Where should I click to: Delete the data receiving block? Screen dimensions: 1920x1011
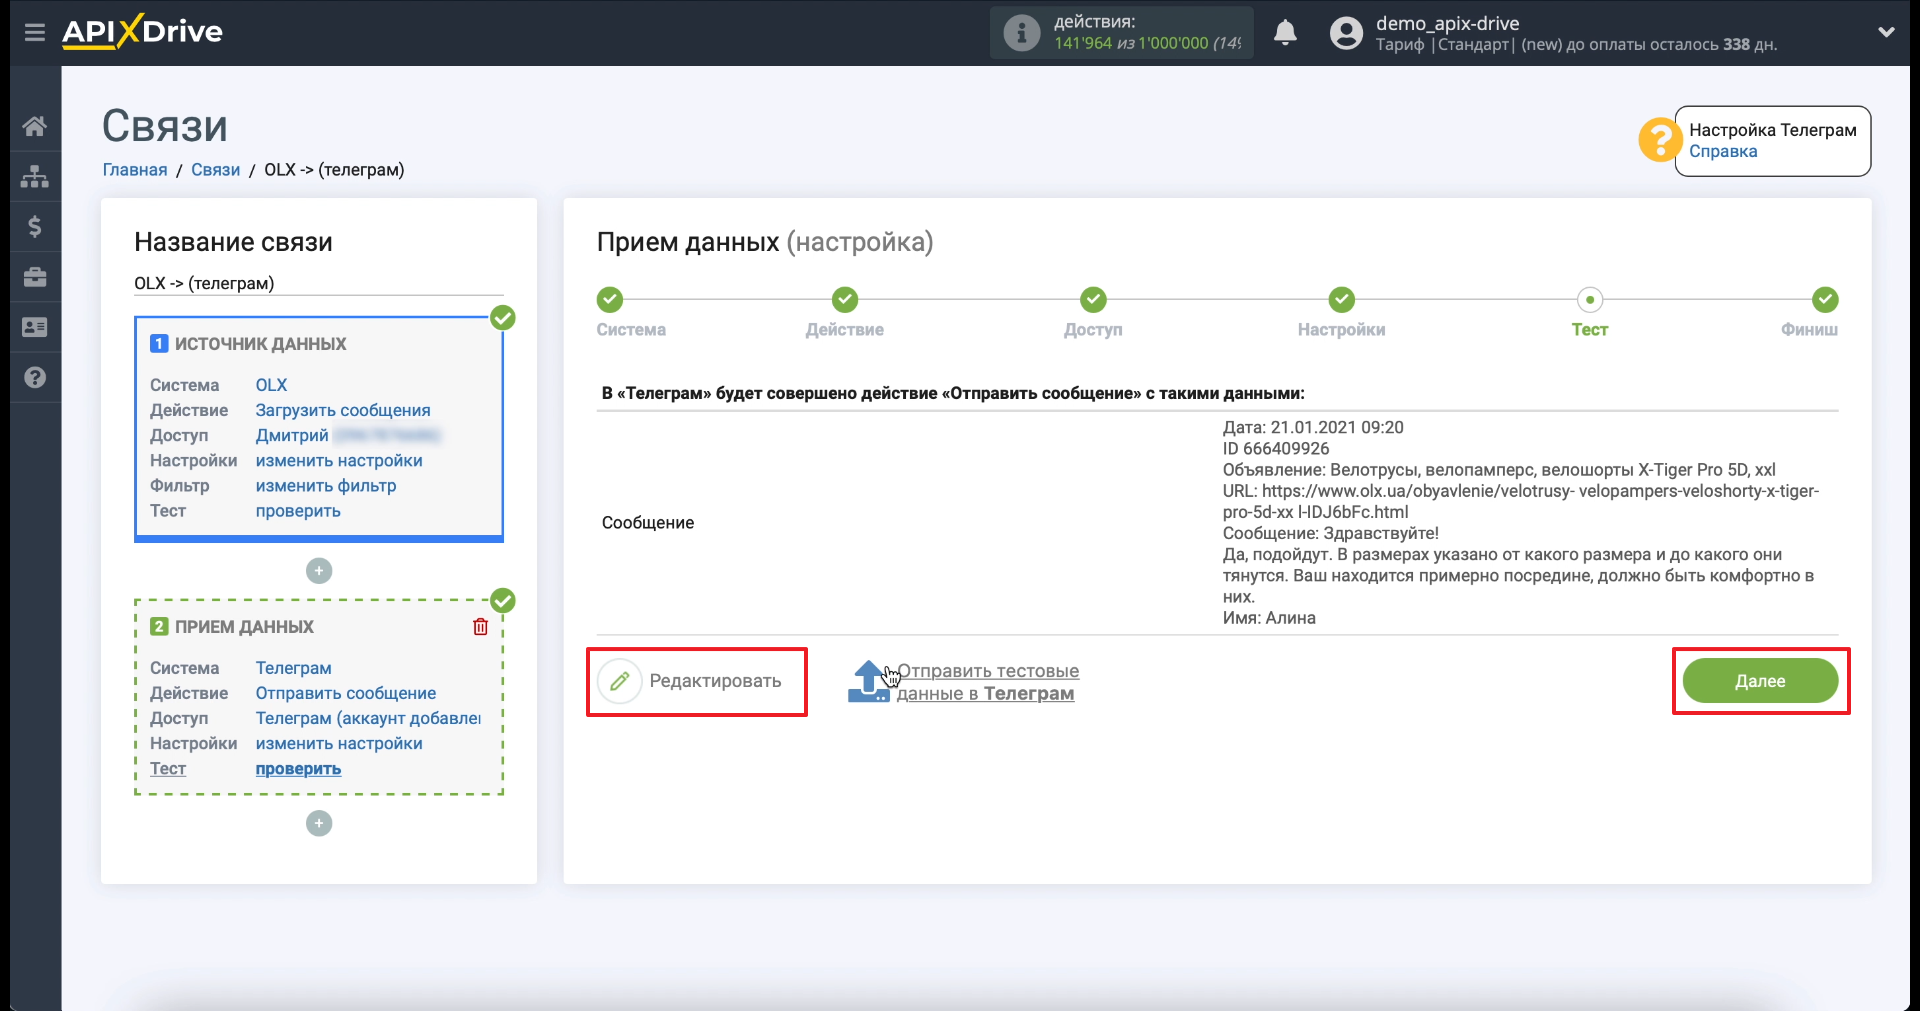tap(480, 627)
